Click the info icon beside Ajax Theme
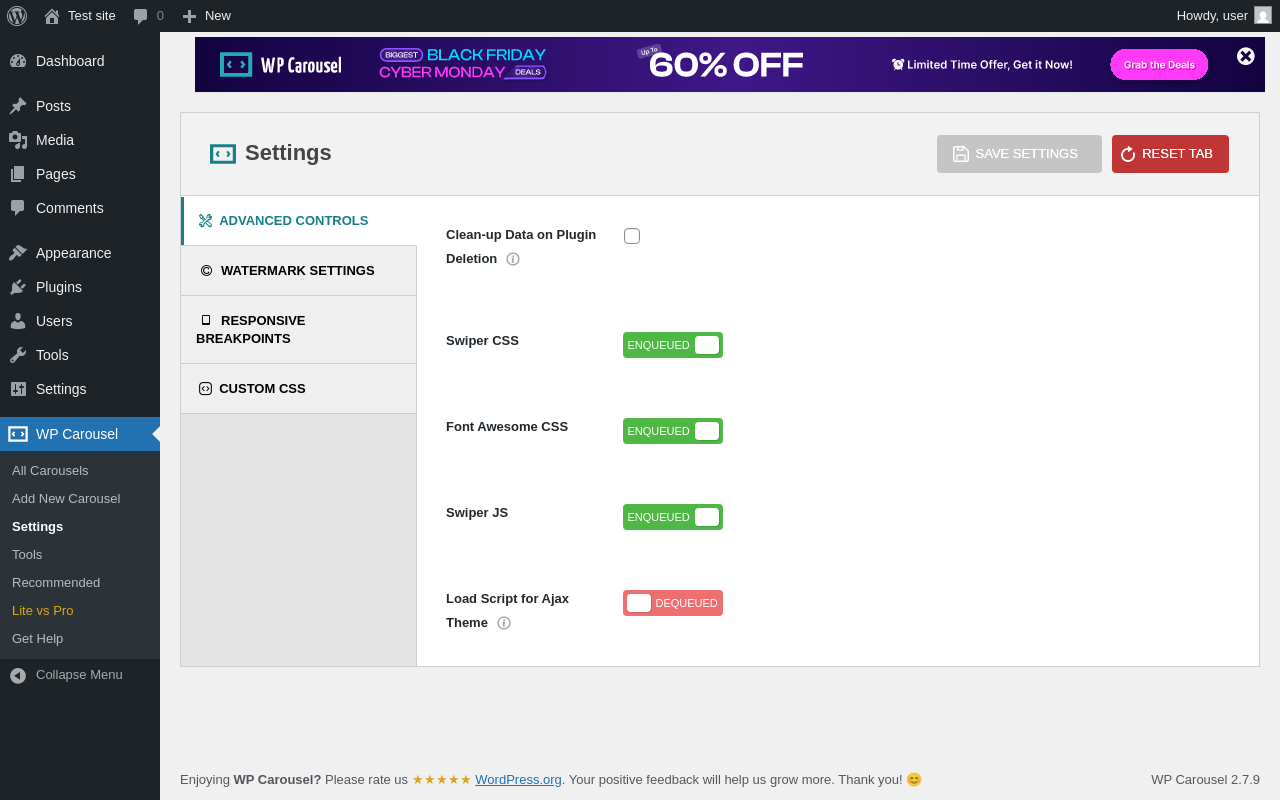Screen dimensions: 1280x800 [x=504, y=623]
